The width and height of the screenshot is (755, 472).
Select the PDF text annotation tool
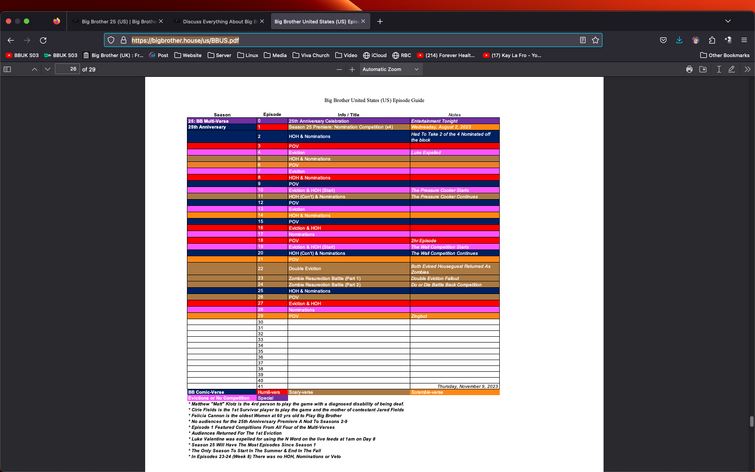[718, 69]
